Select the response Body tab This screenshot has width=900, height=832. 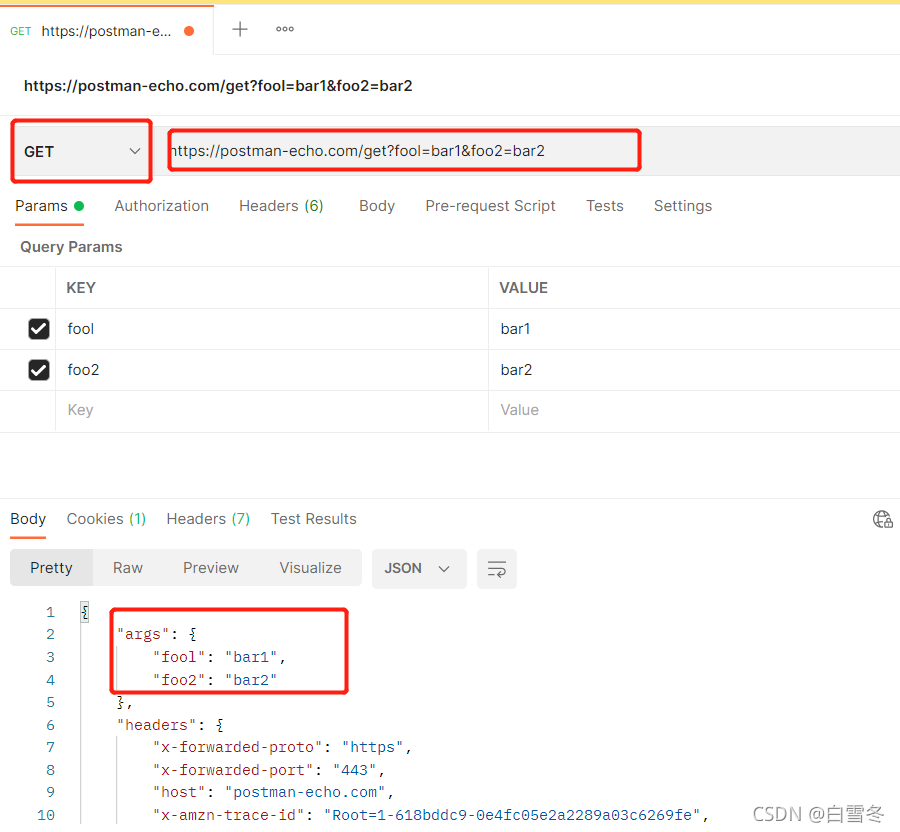(28, 519)
